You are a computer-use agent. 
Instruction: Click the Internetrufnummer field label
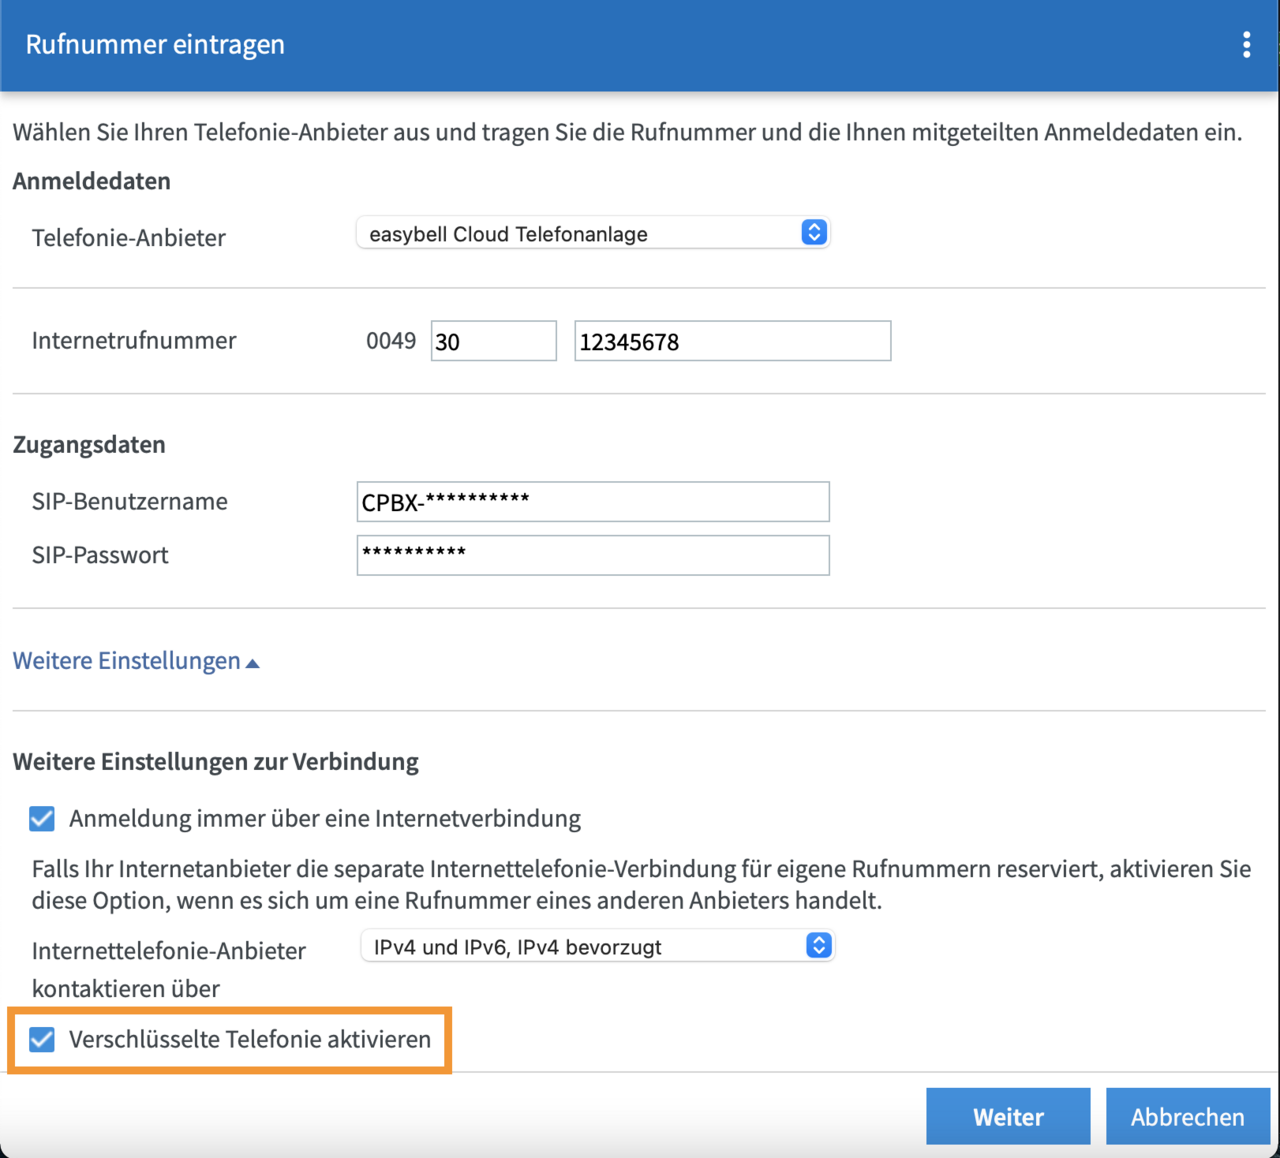[134, 341]
